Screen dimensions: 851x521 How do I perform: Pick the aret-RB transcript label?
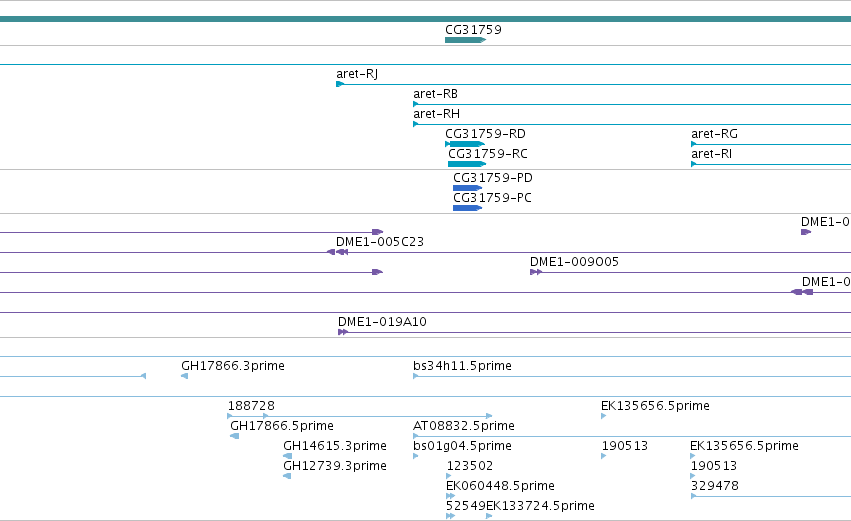(x=435, y=93)
